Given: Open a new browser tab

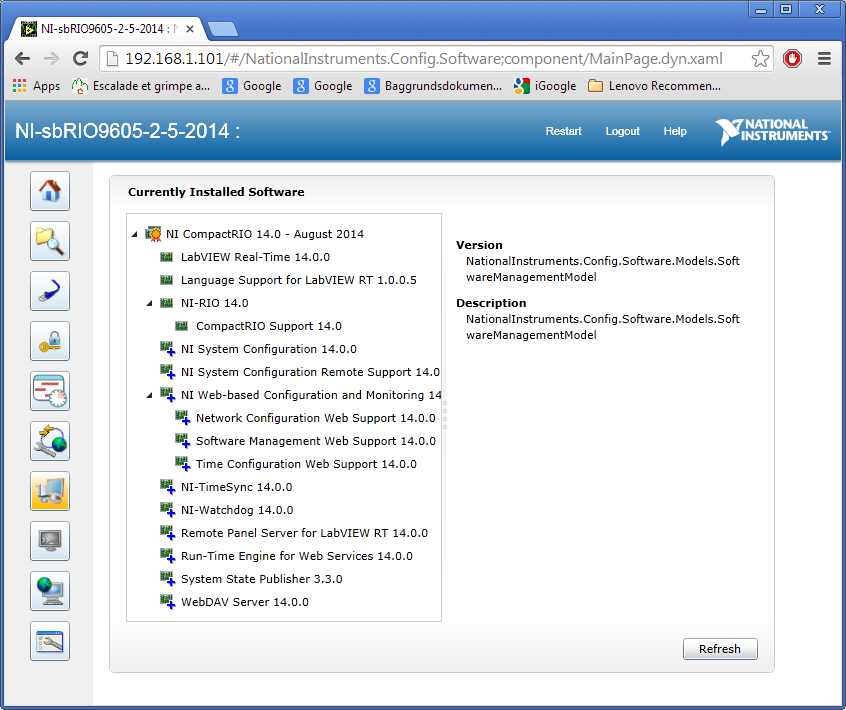Looking at the screenshot, I should [x=223, y=29].
